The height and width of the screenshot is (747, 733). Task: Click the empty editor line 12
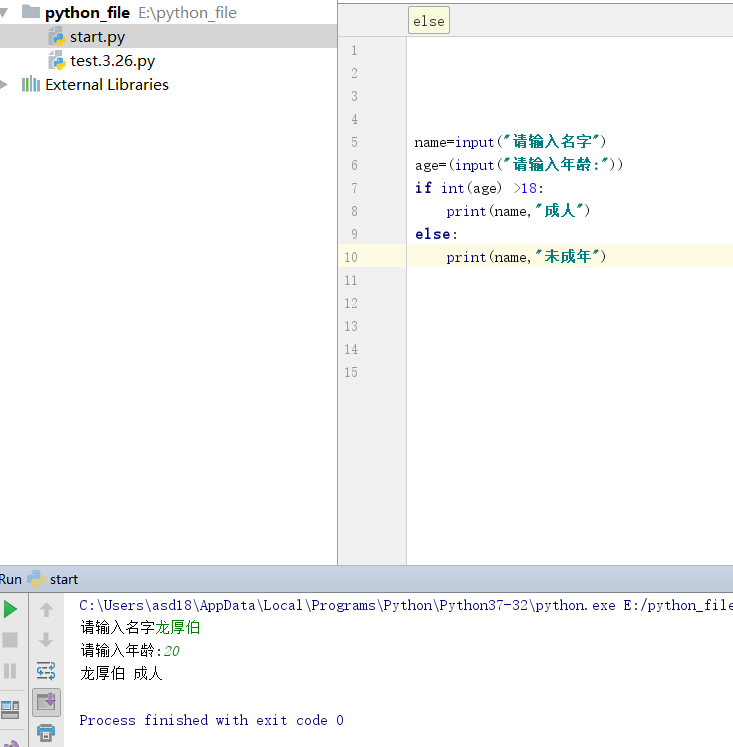[570, 303]
